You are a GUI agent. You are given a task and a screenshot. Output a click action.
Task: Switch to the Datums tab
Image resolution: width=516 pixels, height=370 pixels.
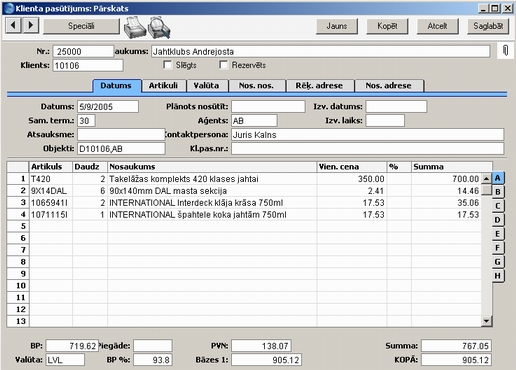[x=116, y=86]
